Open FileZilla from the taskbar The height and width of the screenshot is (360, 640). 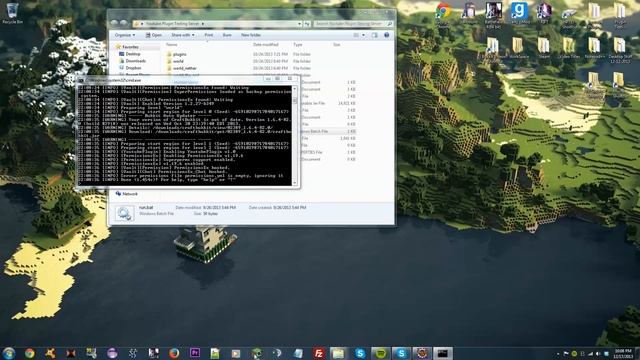point(319,353)
